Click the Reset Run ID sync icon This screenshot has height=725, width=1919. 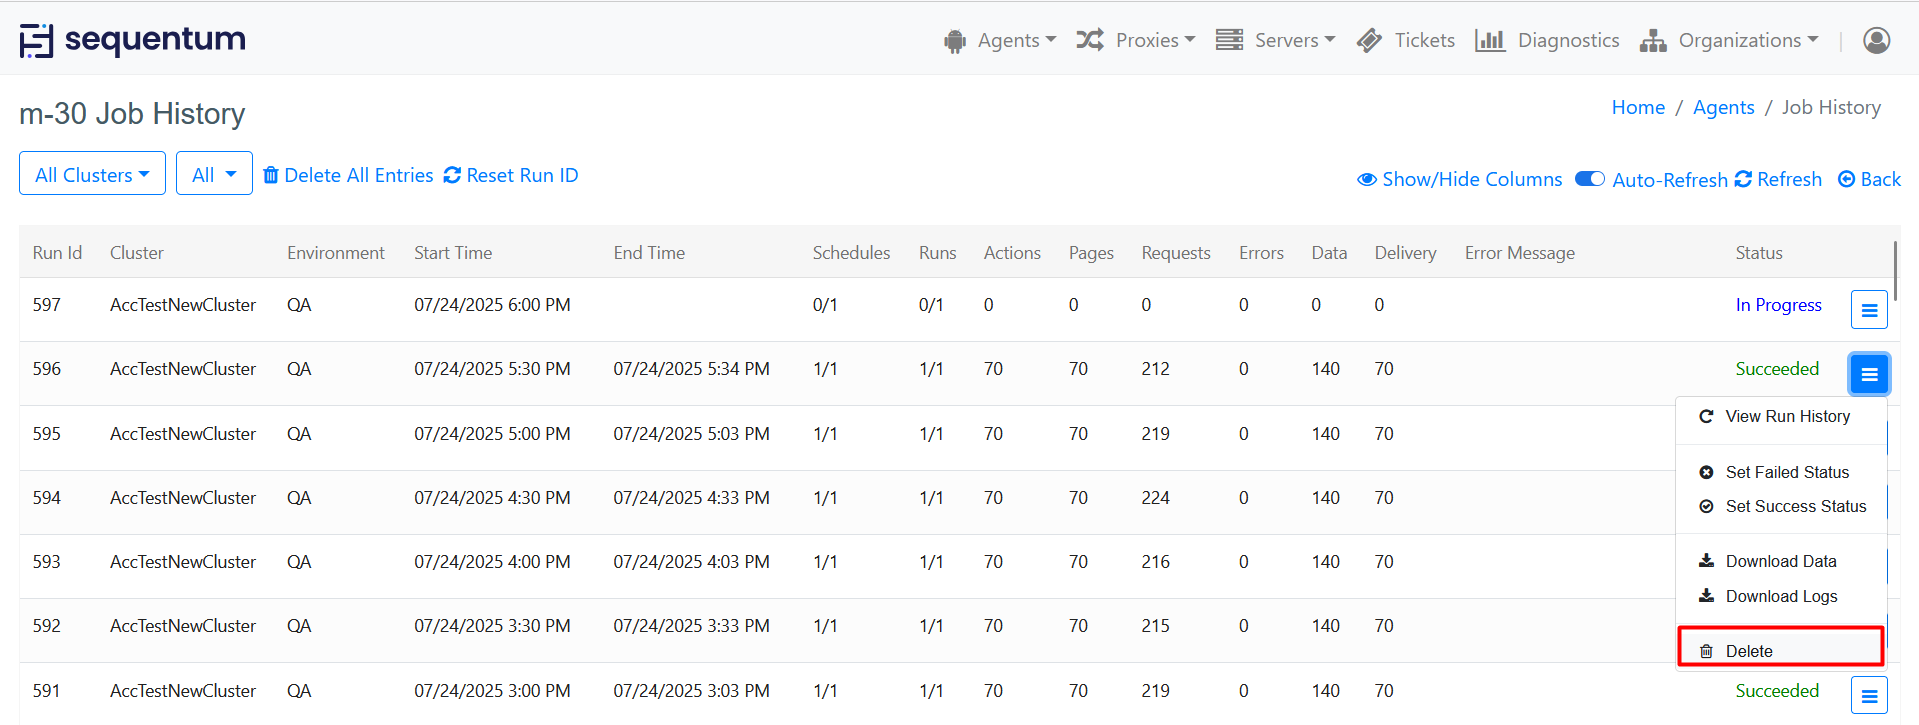point(452,176)
